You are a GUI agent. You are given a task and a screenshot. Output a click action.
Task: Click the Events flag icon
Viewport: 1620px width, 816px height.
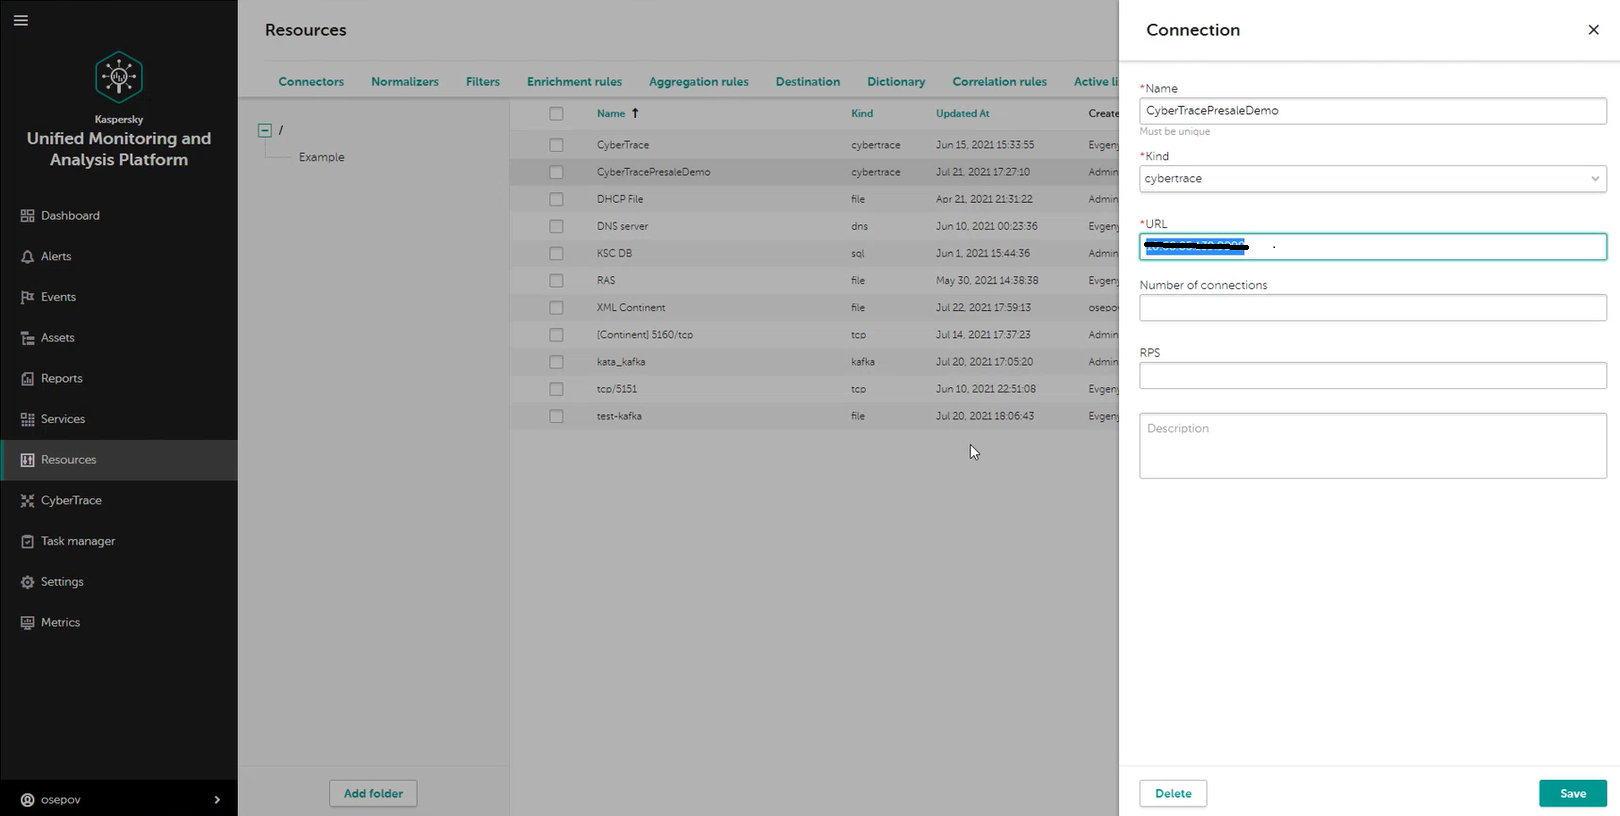27,297
